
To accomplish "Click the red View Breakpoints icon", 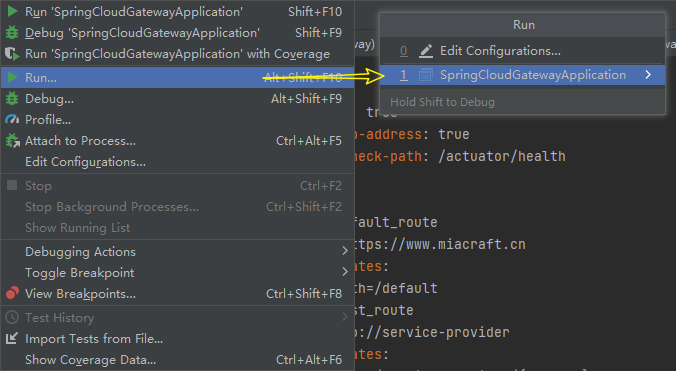I will coord(12,293).
